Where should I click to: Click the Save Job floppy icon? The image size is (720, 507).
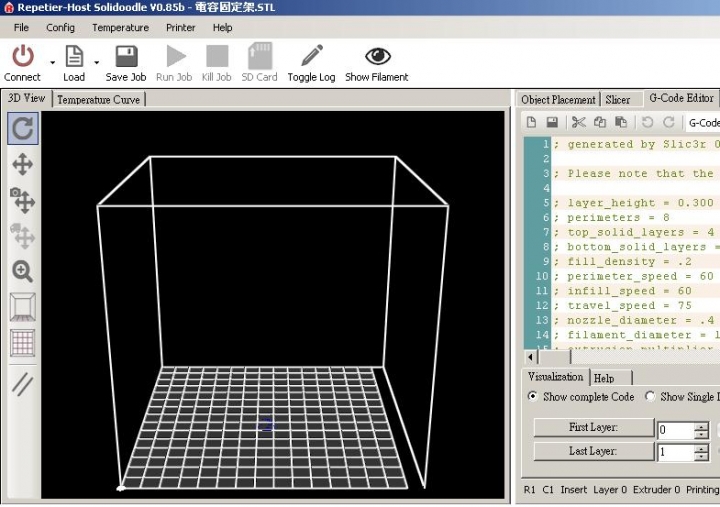126,57
